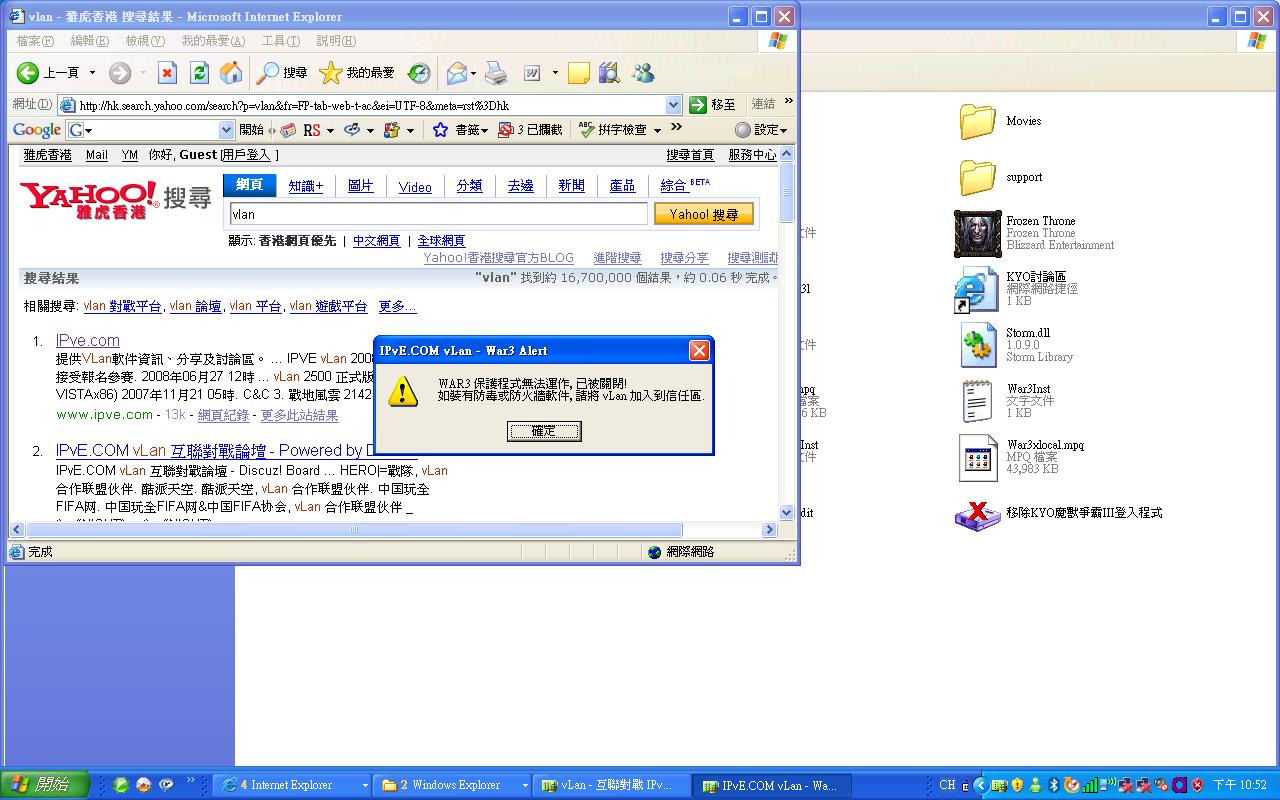
Task: Print the page with the printer icon
Action: click(496, 73)
